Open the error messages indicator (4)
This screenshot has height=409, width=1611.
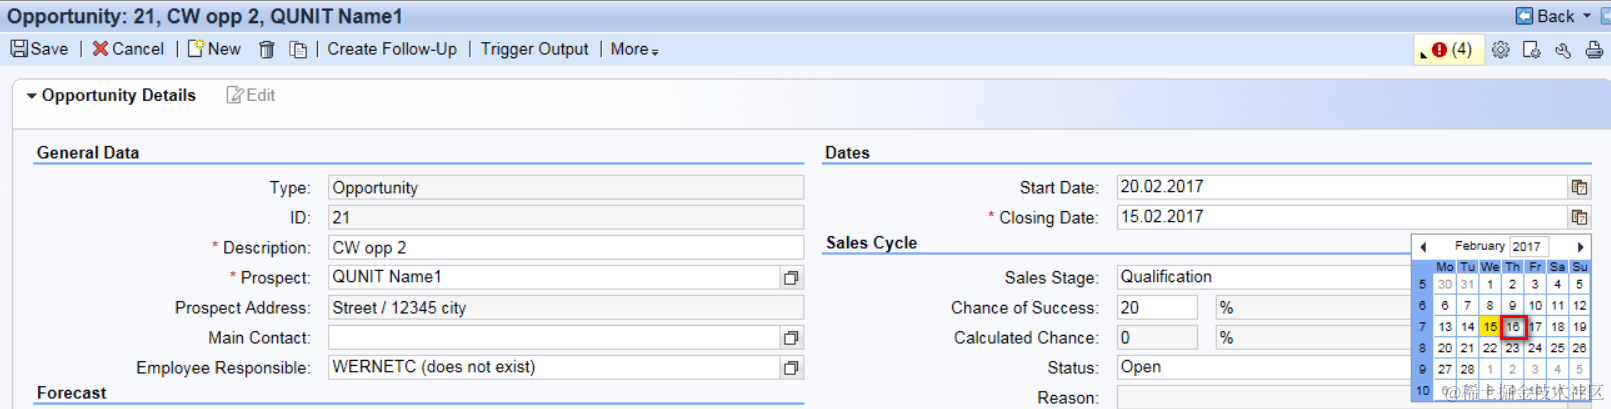pos(1450,50)
